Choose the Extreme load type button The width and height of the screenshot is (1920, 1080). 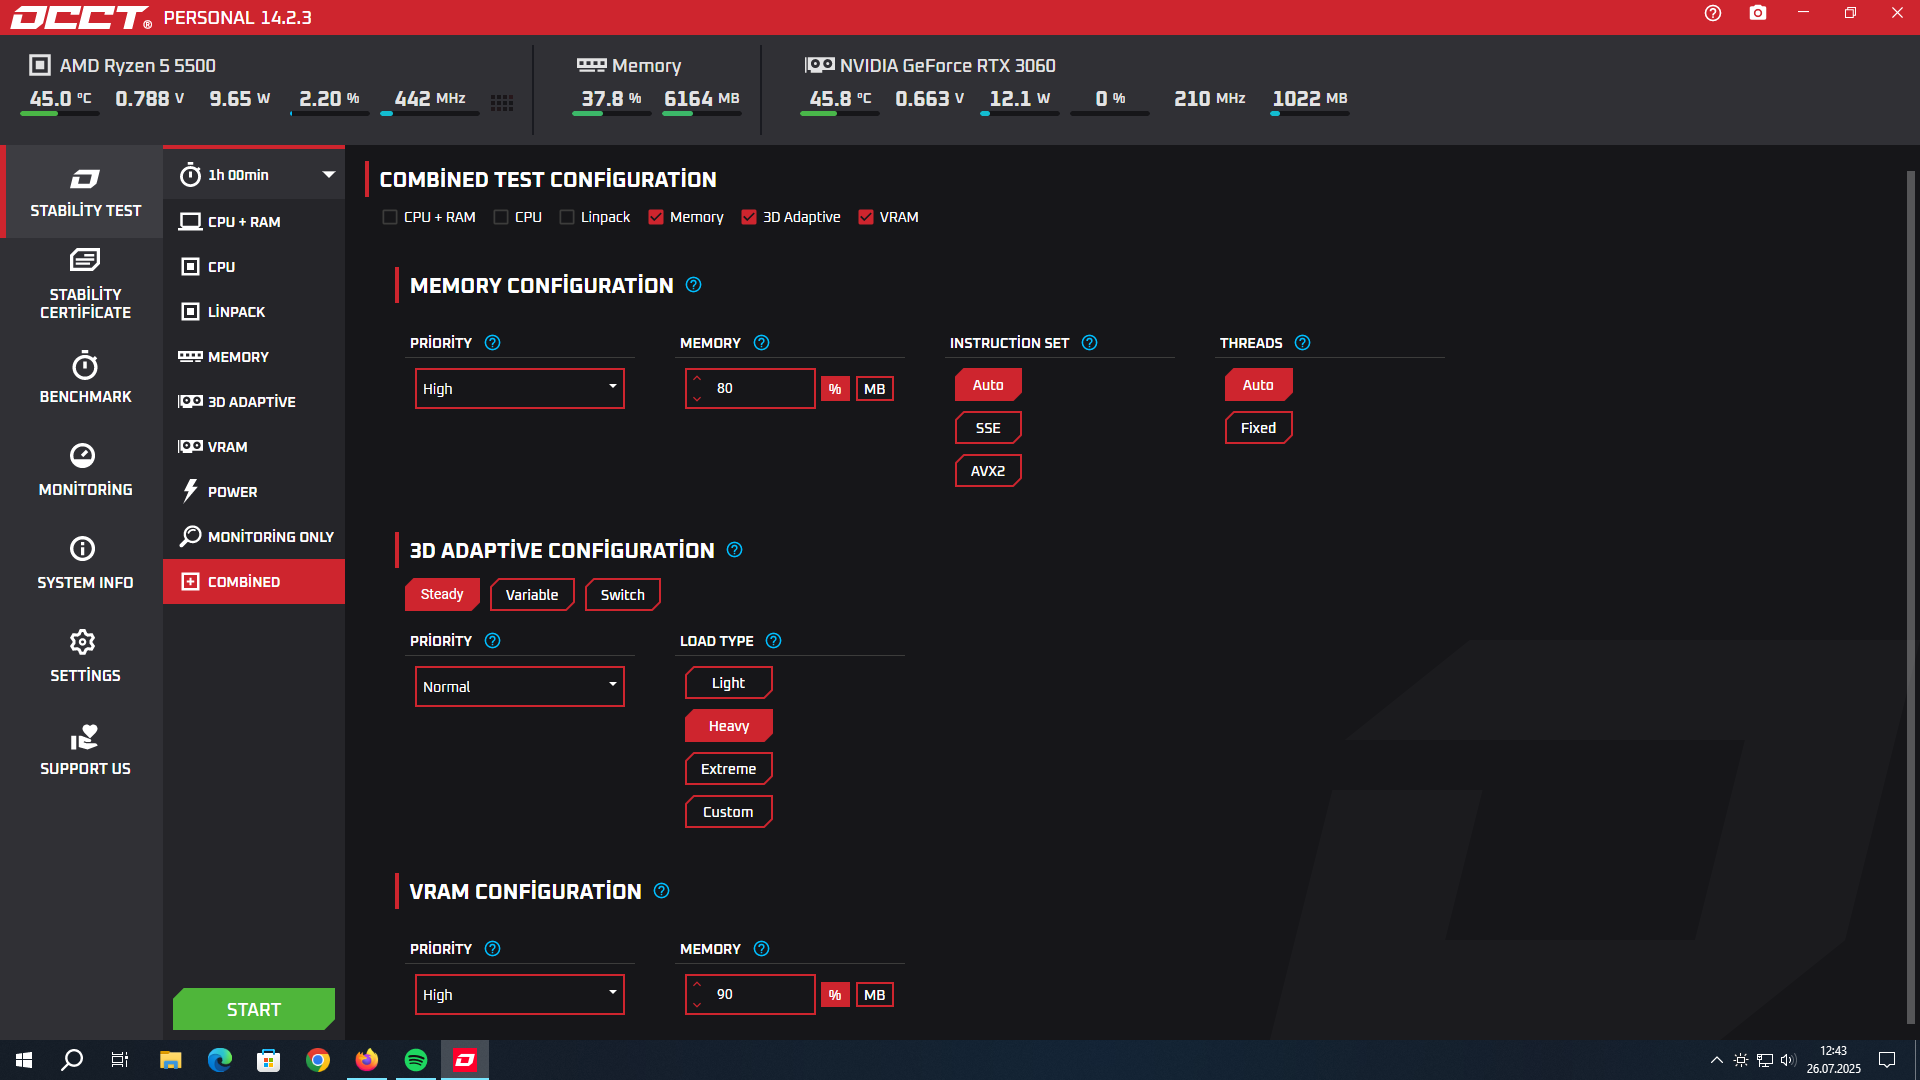click(x=728, y=769)
